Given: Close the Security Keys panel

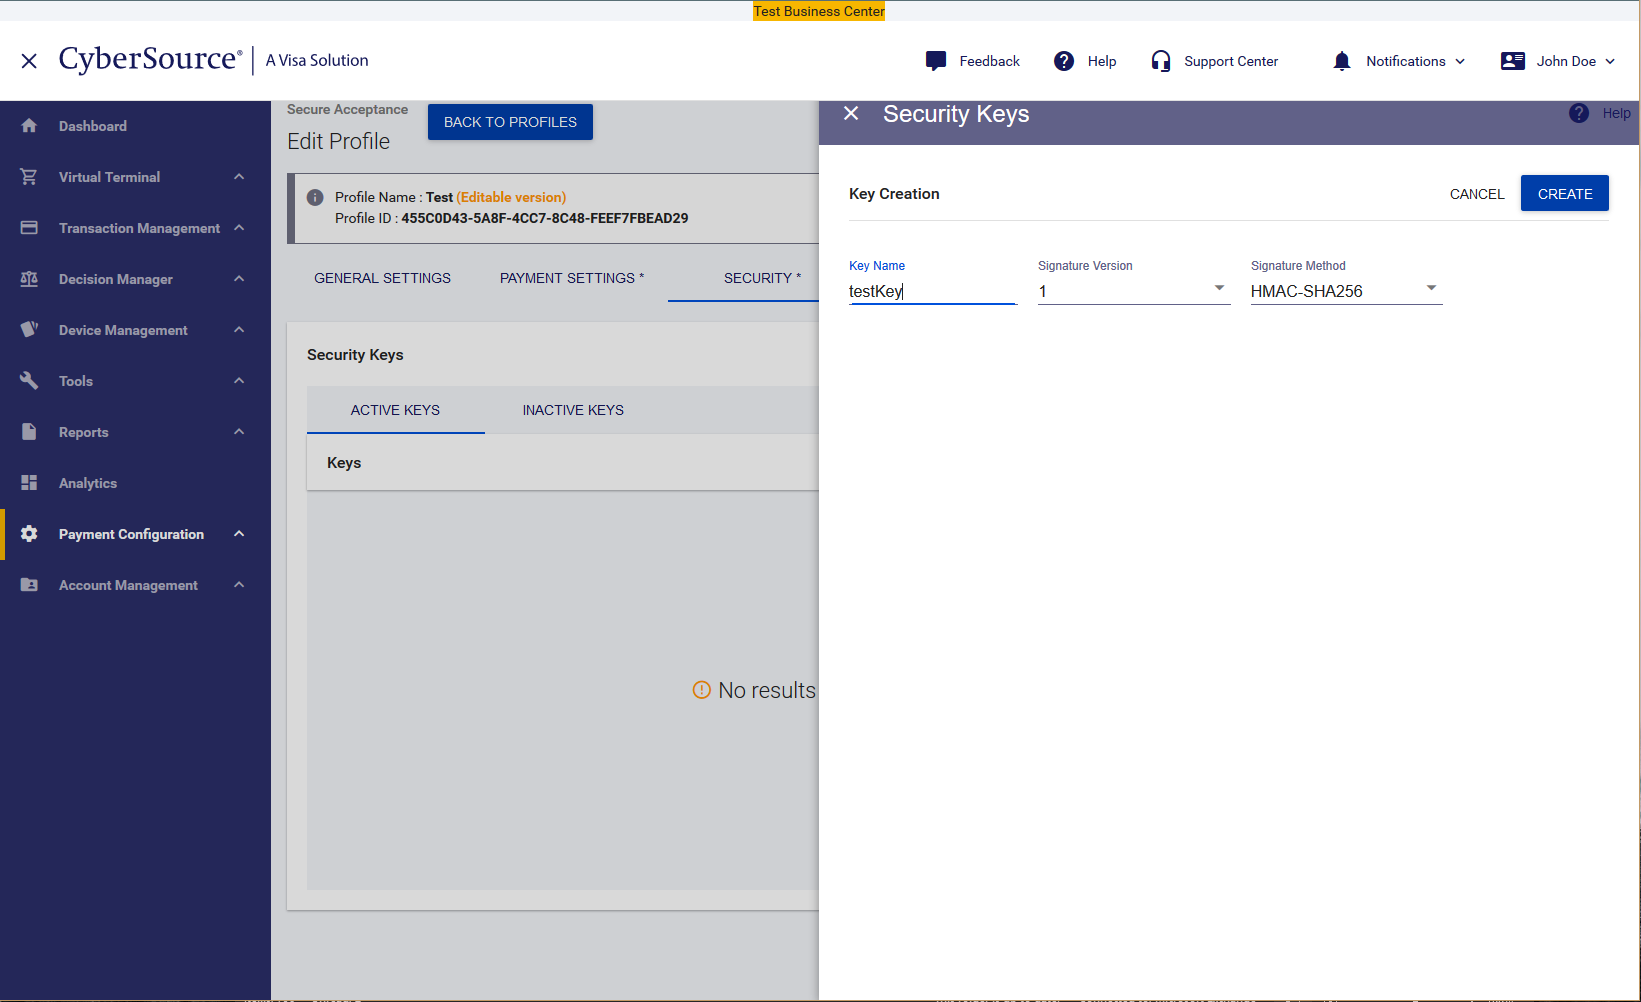Looking at the screenshot, I should coord(851,114).
